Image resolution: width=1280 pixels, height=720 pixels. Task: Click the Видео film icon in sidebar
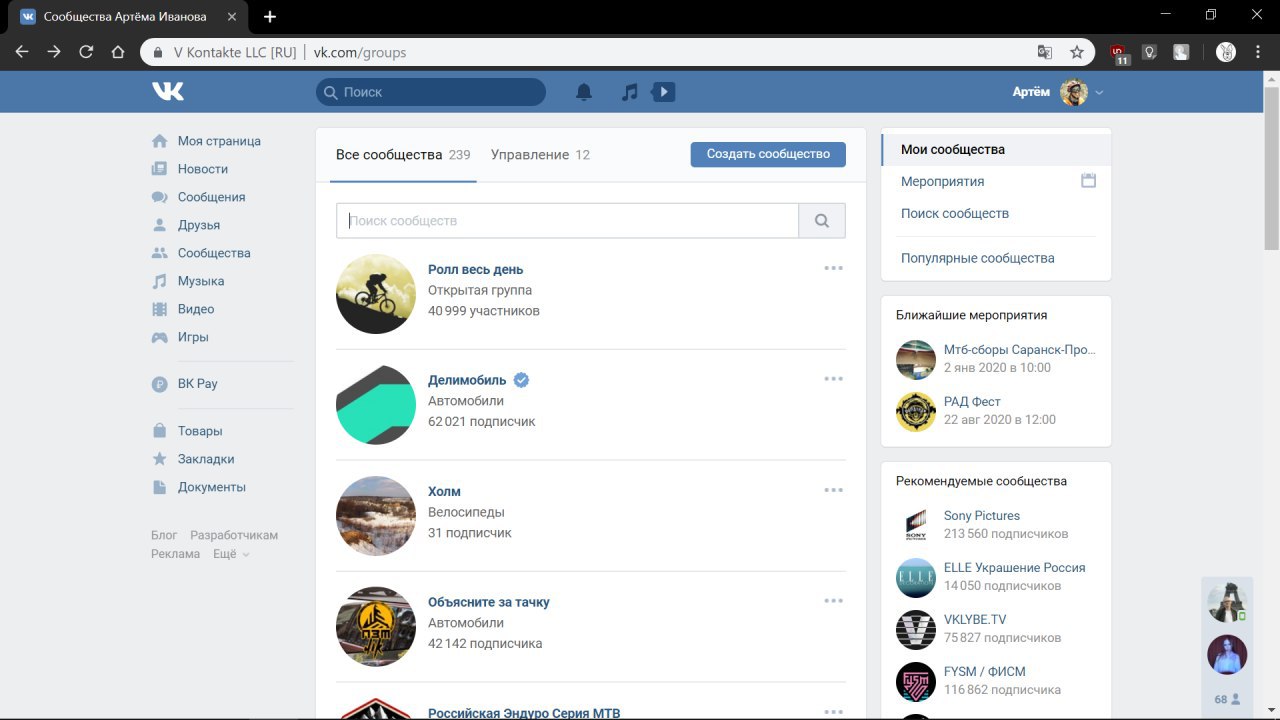(x=159, y=309)
